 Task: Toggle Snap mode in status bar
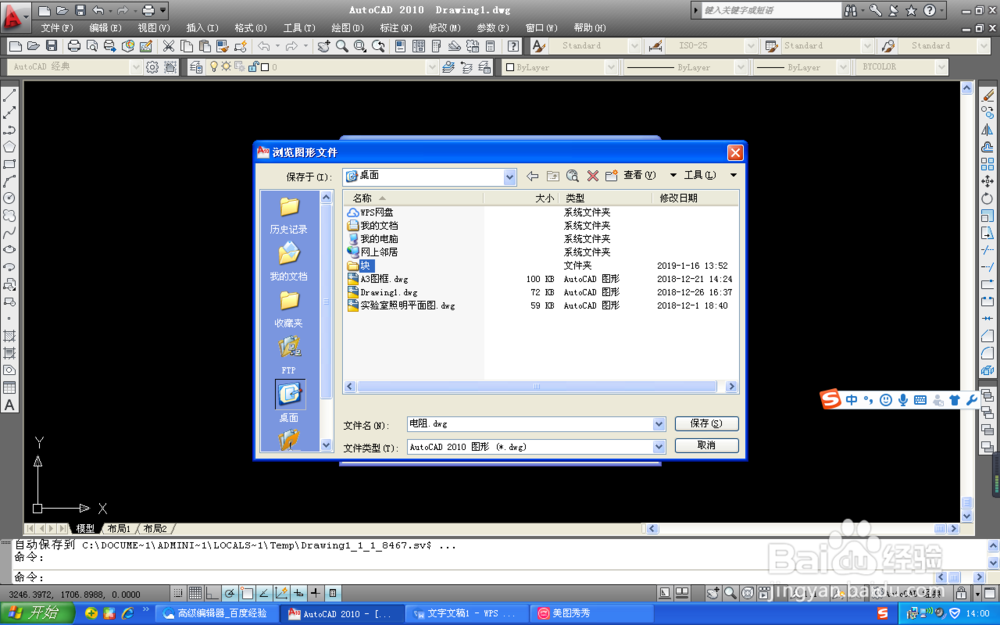click(x=179, y=593)
